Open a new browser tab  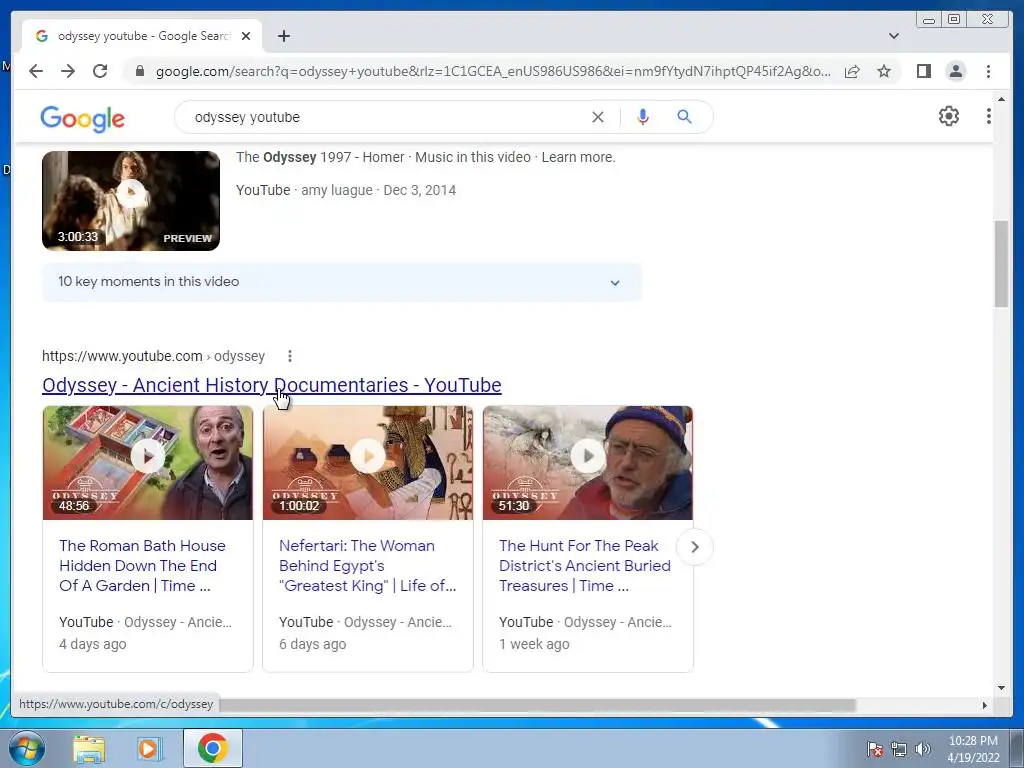pos(283,36)
